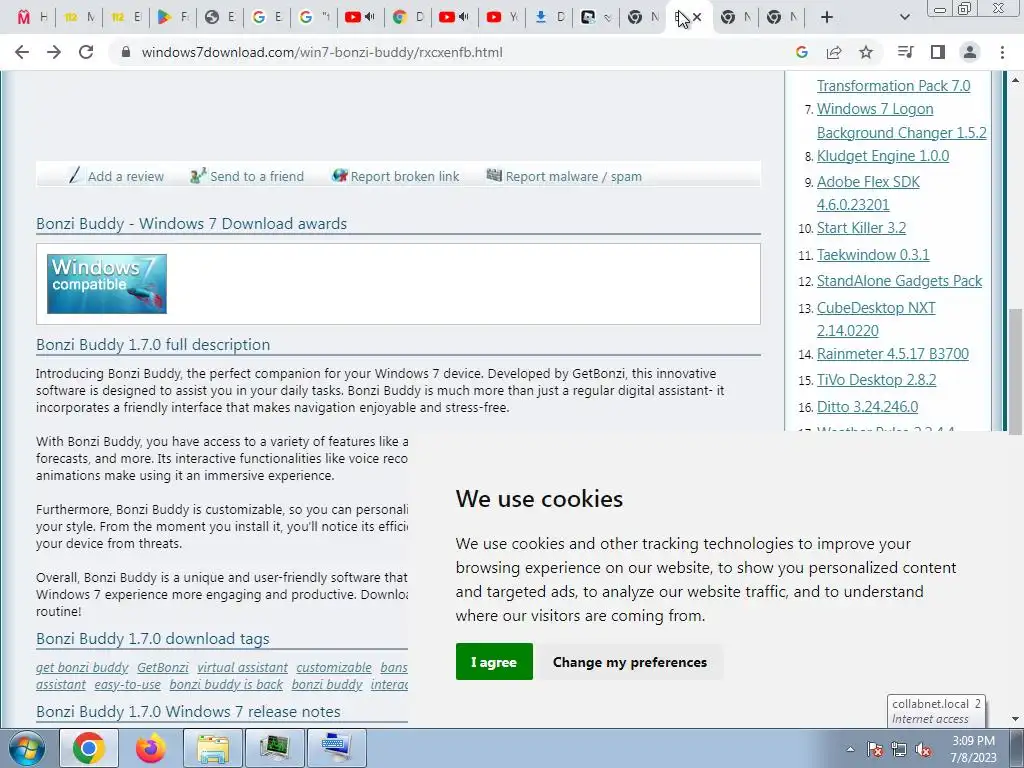The image size is (1024, 768).
Task: Click the standalone 'bonzi buddy' tag
Action: 327,684
